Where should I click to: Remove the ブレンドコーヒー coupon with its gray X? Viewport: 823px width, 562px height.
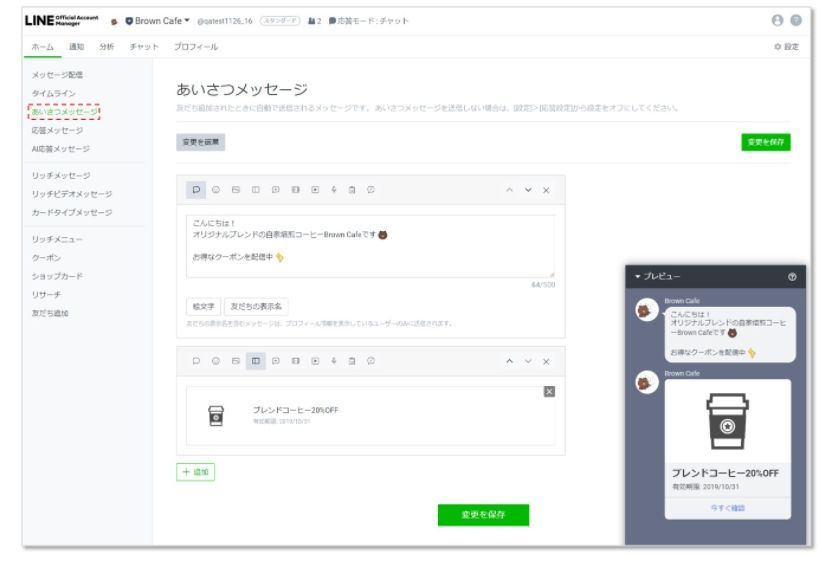click(x=549, y=391)
